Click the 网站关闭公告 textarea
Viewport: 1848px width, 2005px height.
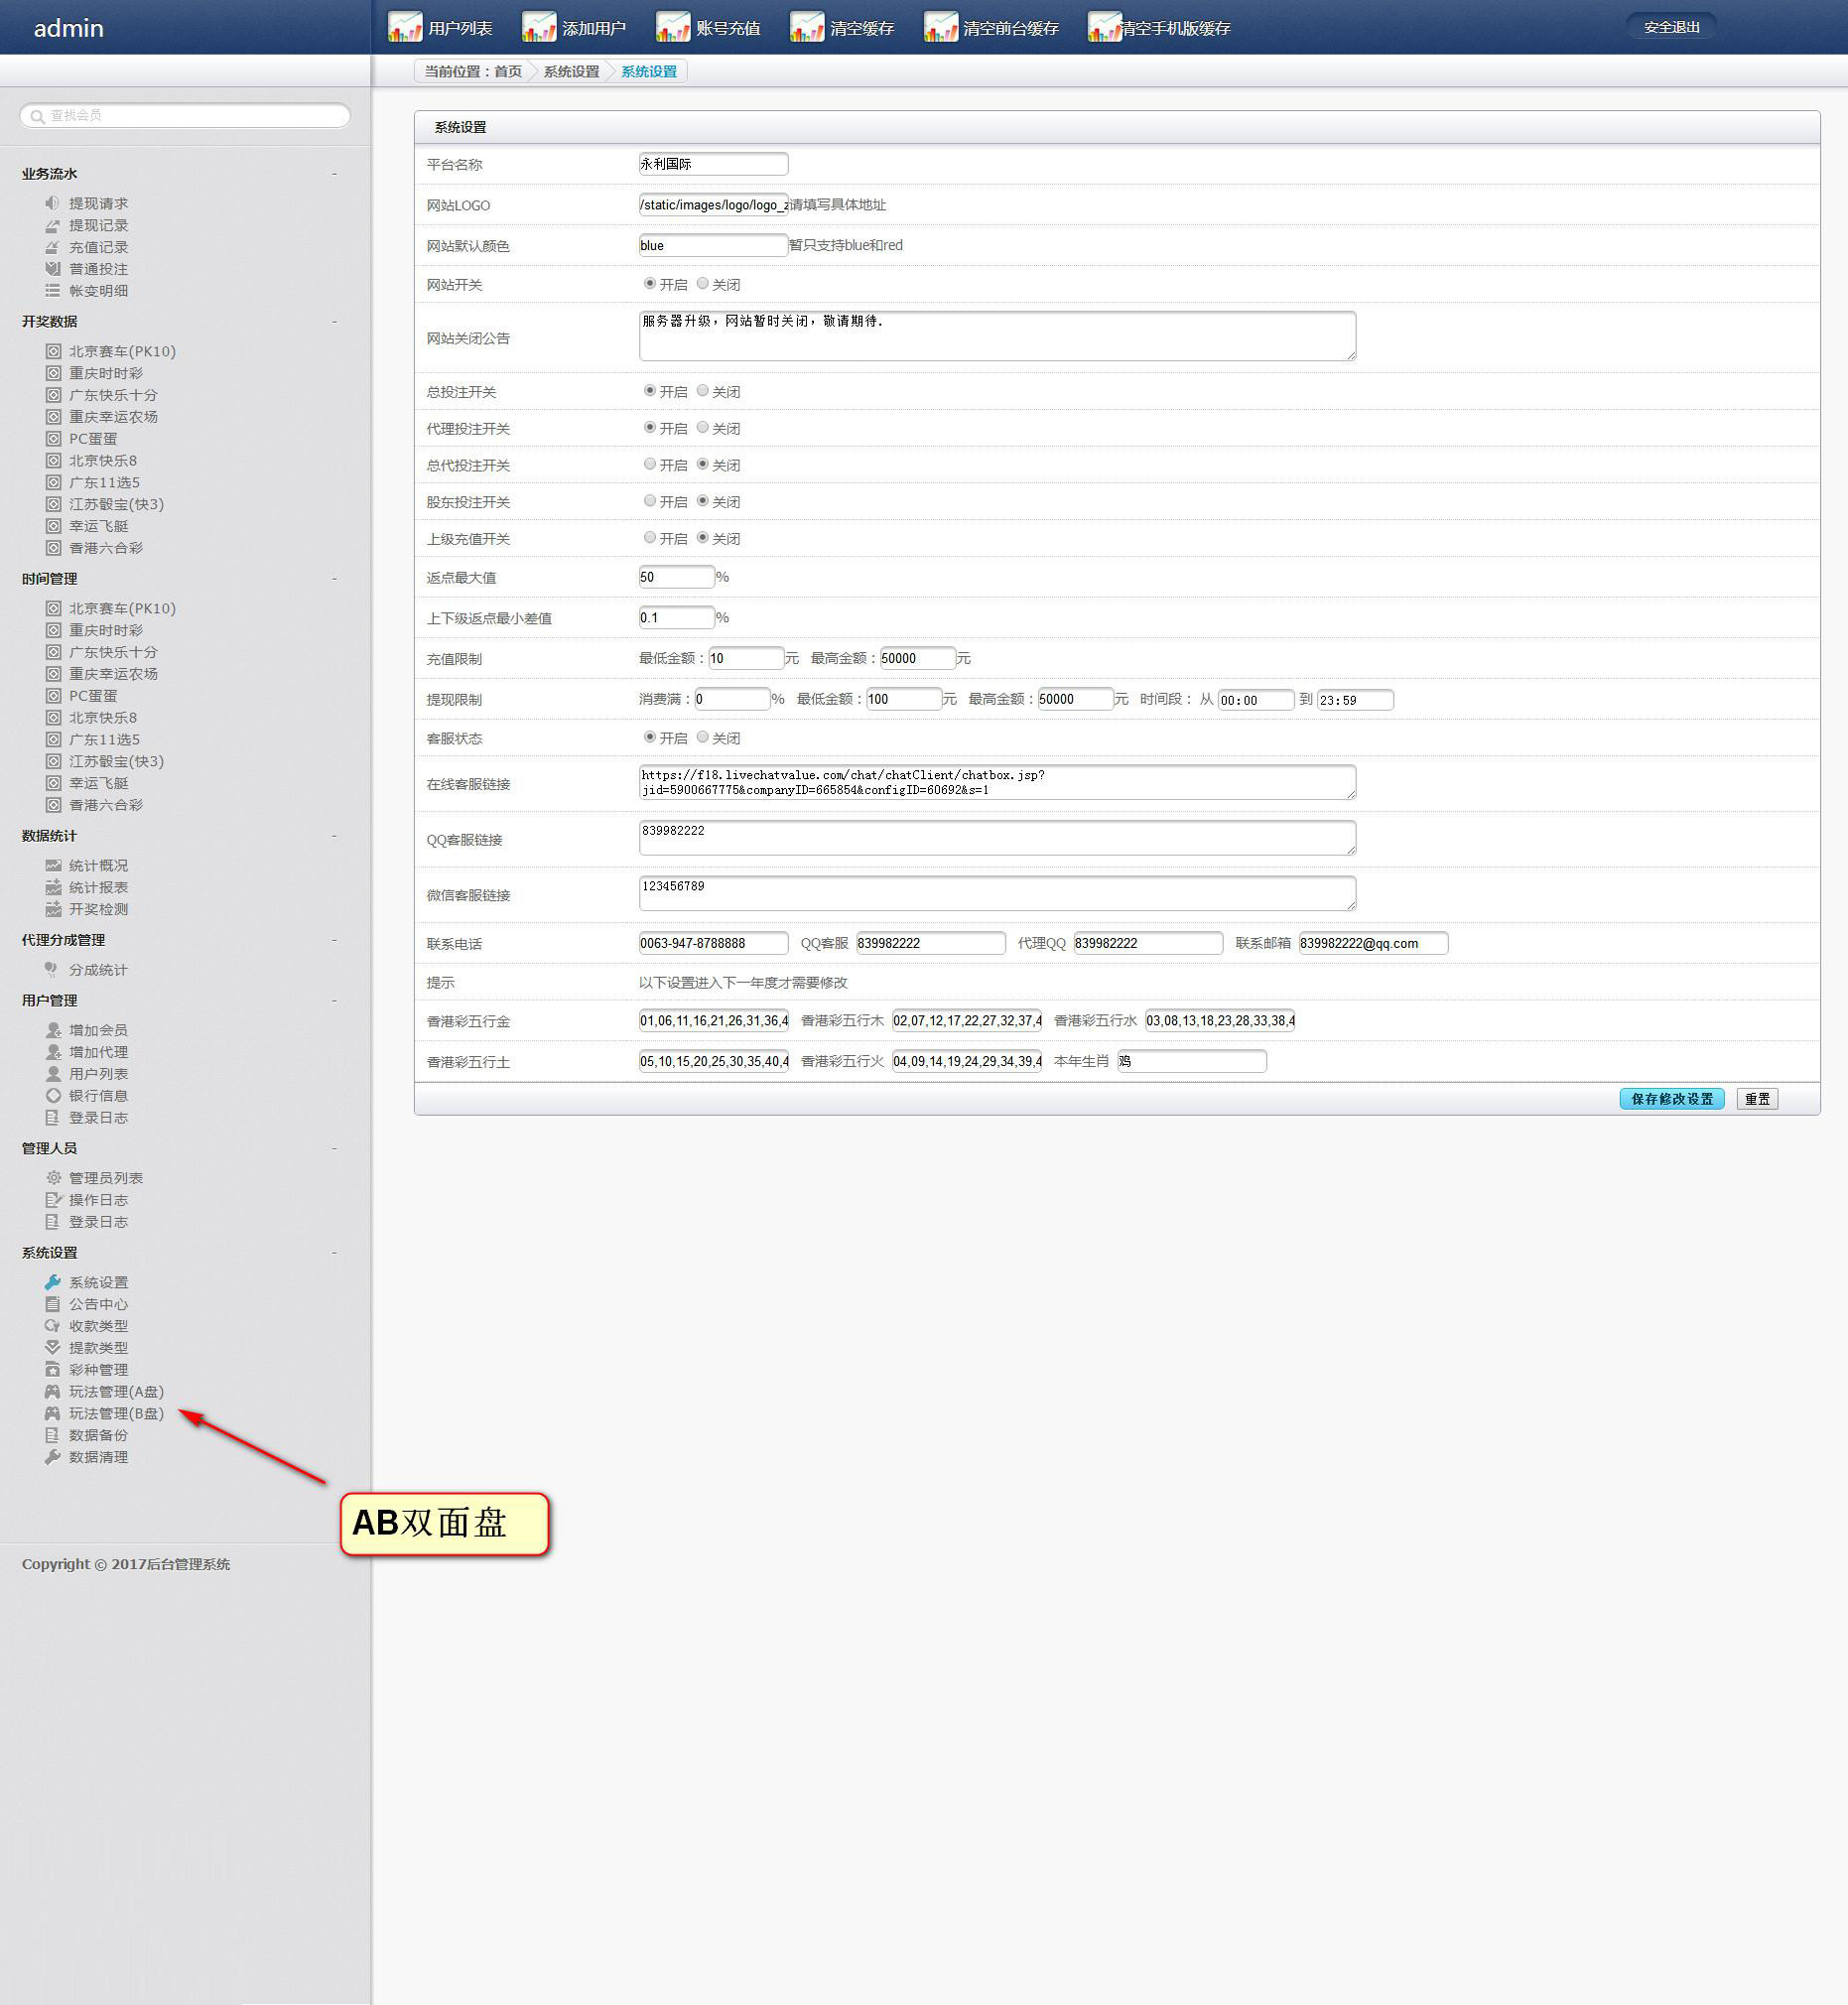997,335
